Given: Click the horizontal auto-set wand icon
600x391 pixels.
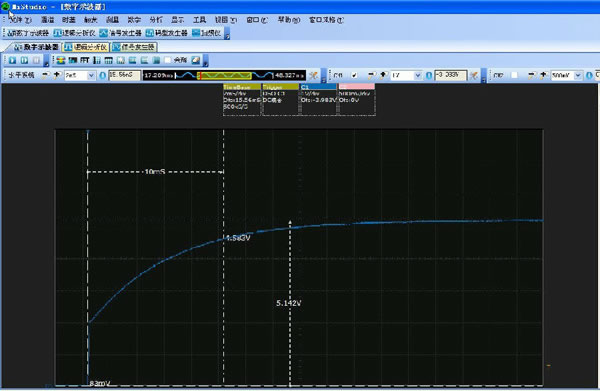Looking at the screenshot, I should tap(314, 75).
